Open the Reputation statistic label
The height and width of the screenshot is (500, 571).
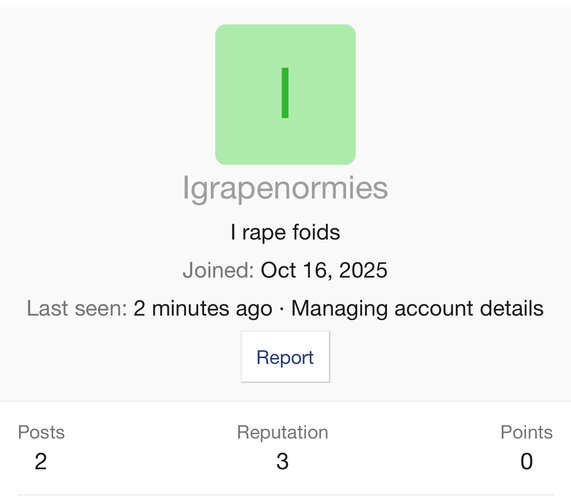click(283, 433)
